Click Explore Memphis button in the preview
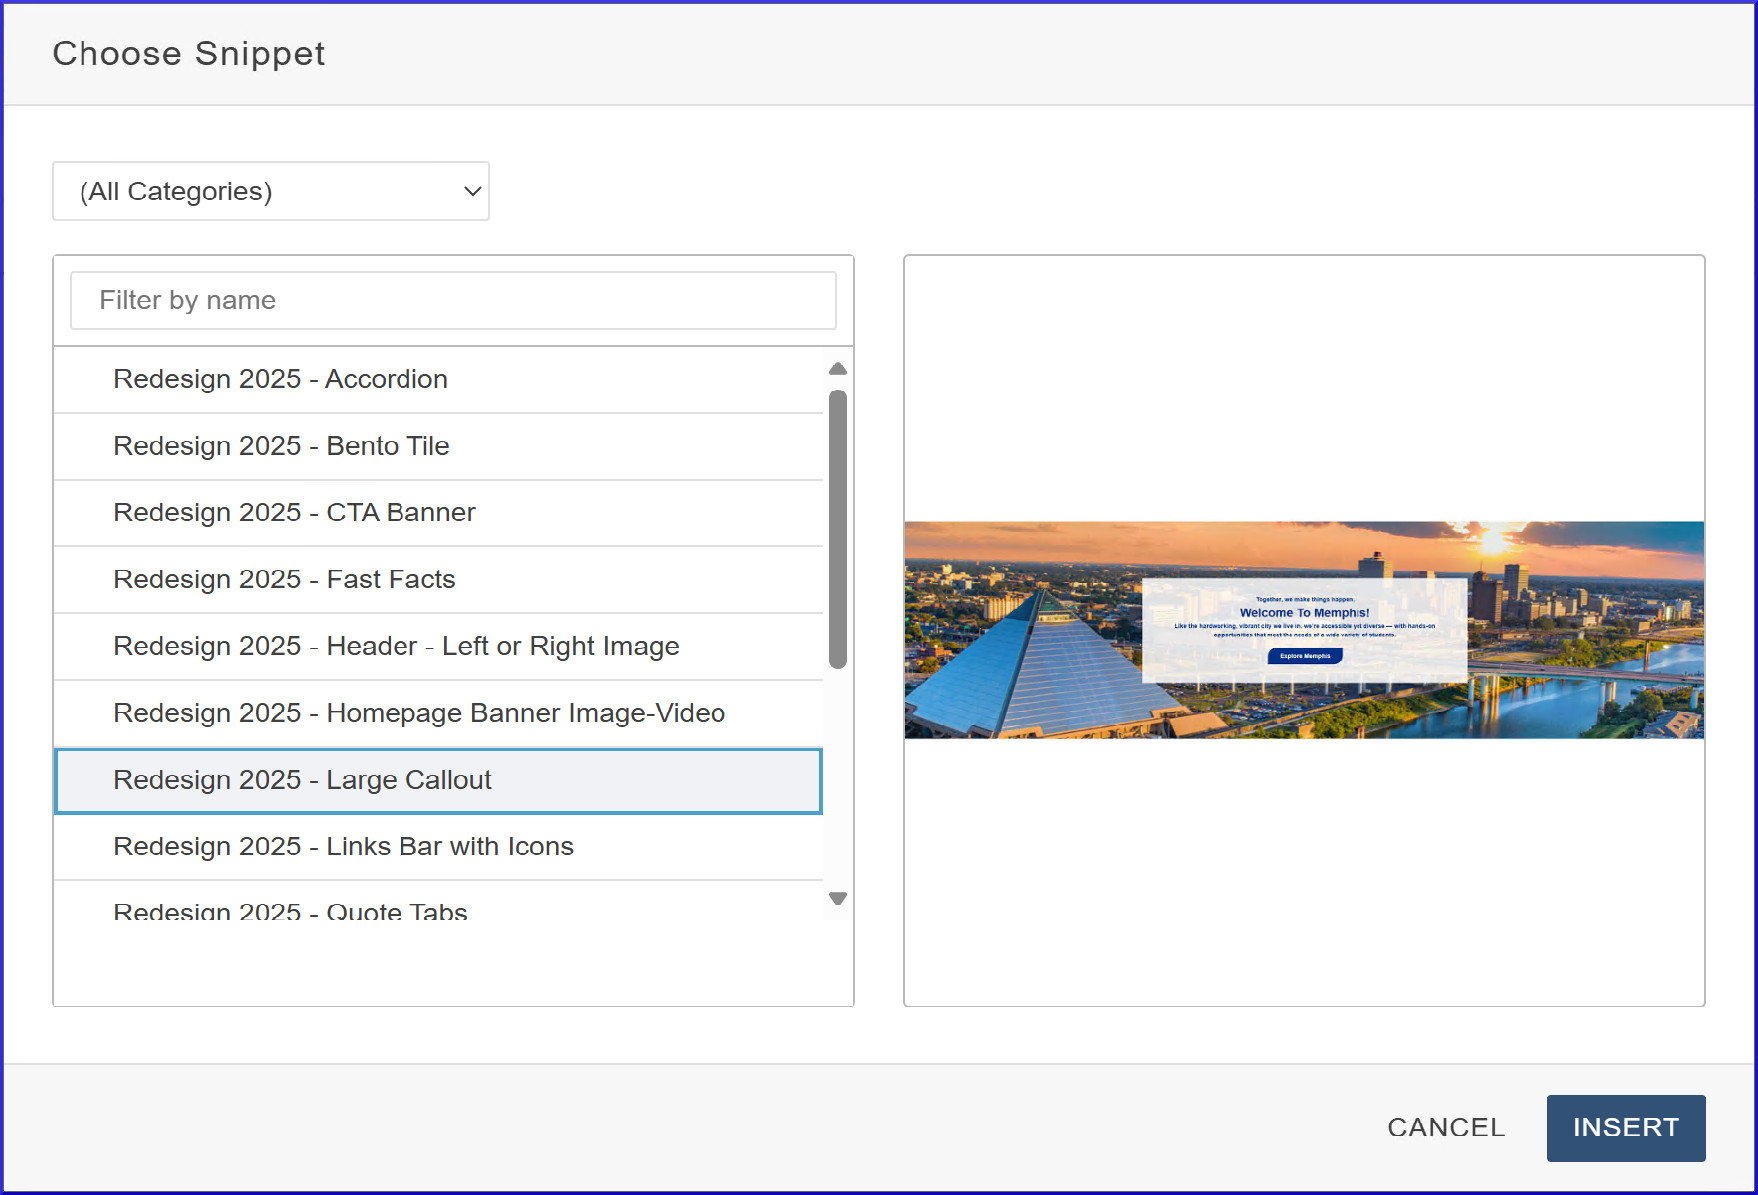The image size is (1758, 1195). click(x=1305, y=656)
